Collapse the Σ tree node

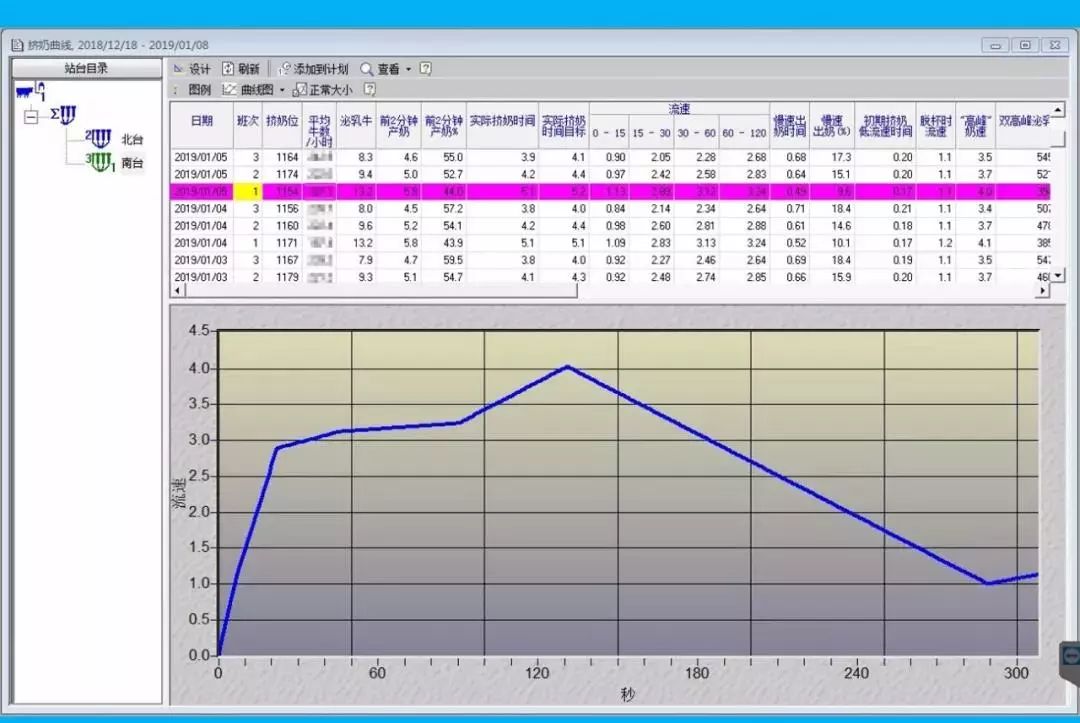click(31, 116)
